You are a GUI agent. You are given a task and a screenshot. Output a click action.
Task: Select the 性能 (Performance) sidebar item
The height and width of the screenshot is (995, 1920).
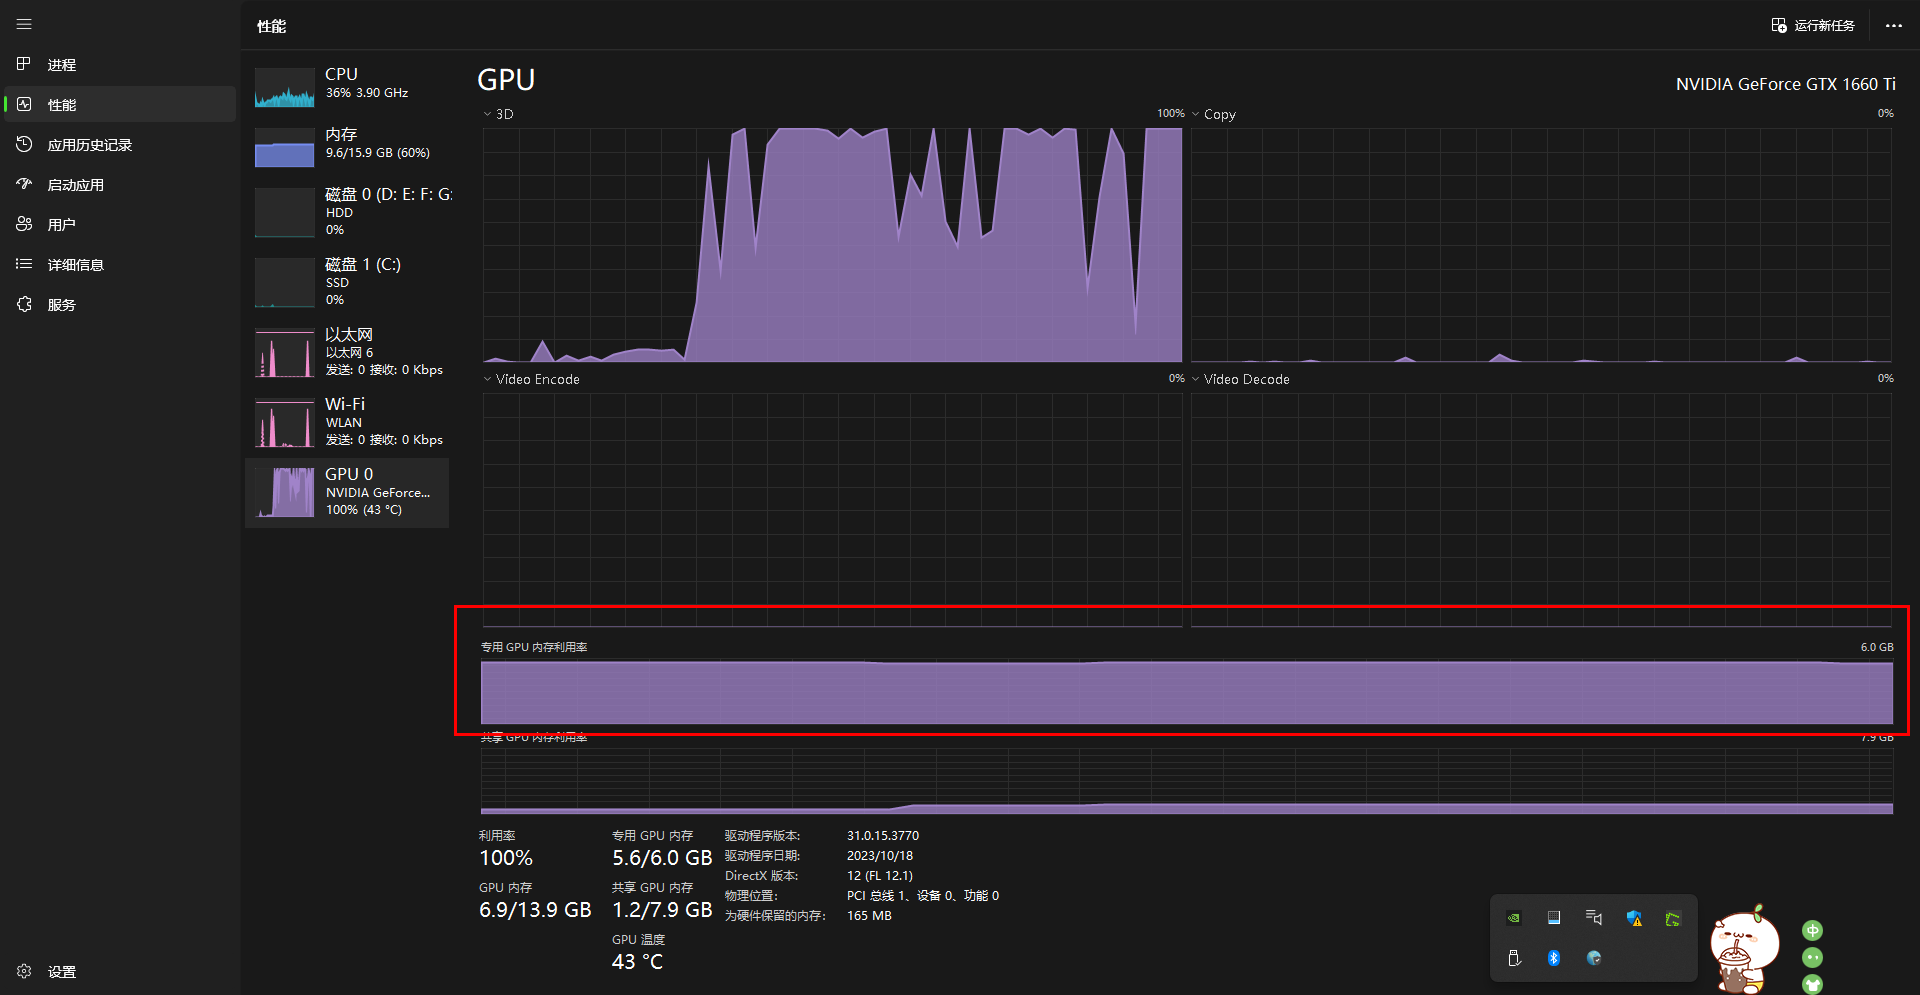[120, 105]
